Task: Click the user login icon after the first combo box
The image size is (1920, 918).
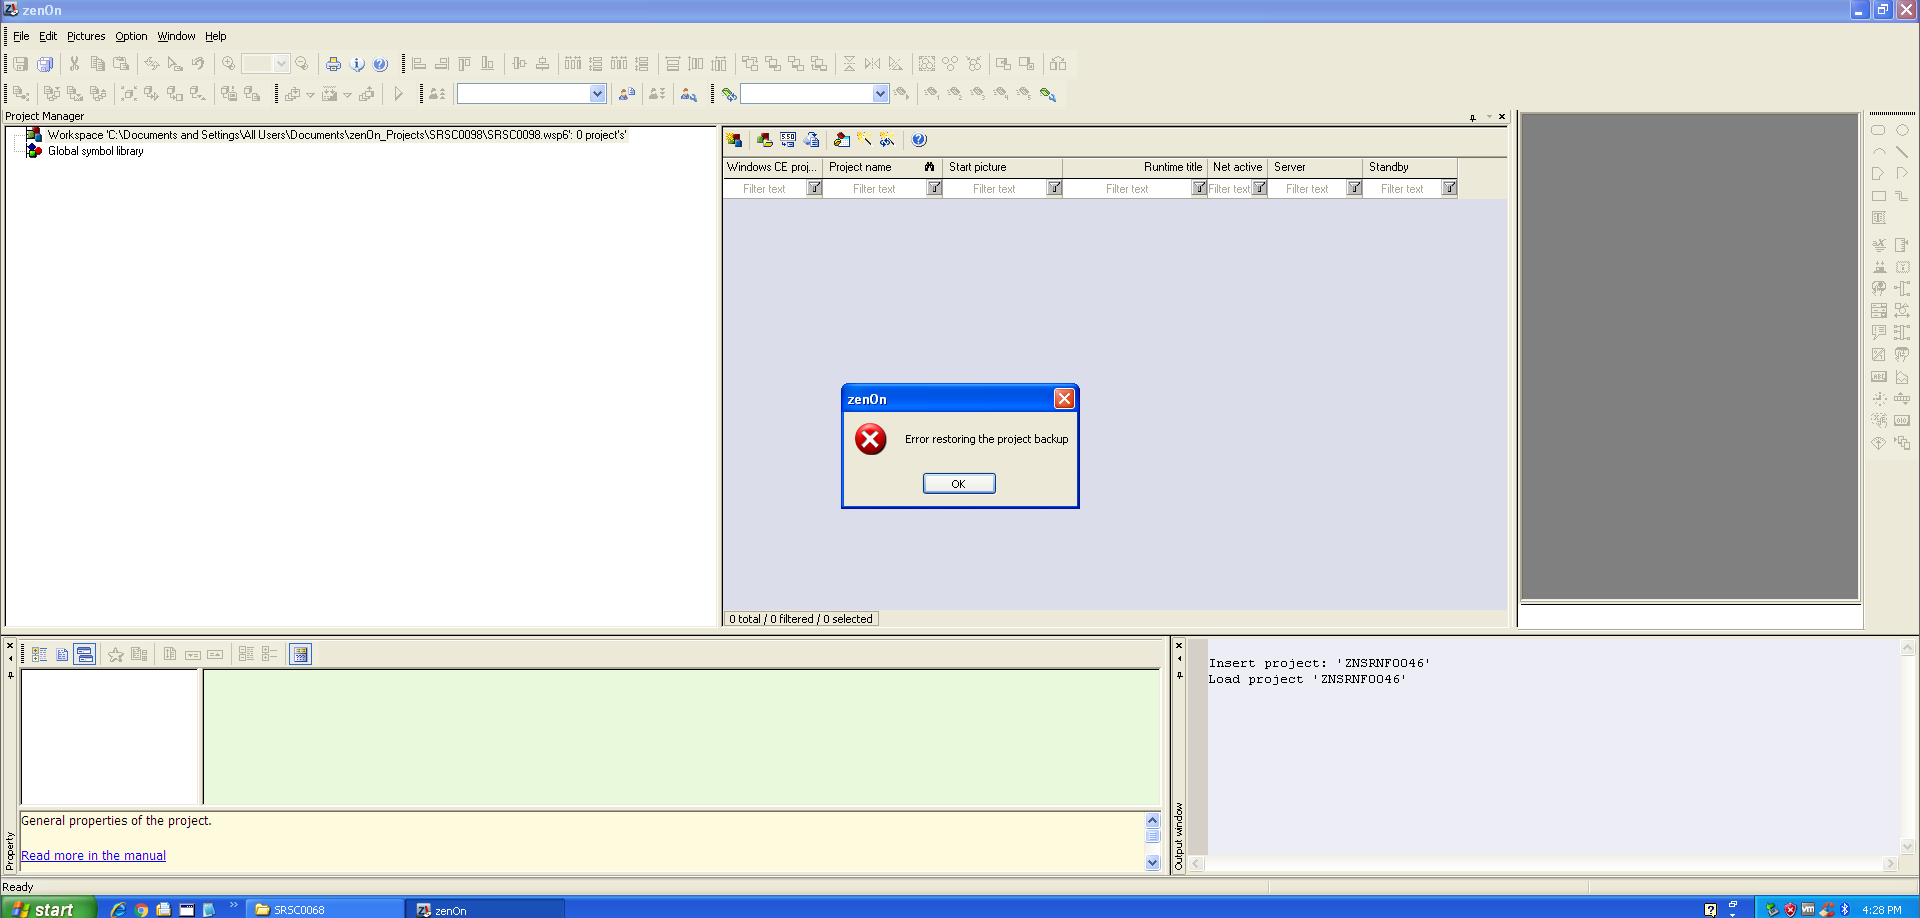Action: 627,94
